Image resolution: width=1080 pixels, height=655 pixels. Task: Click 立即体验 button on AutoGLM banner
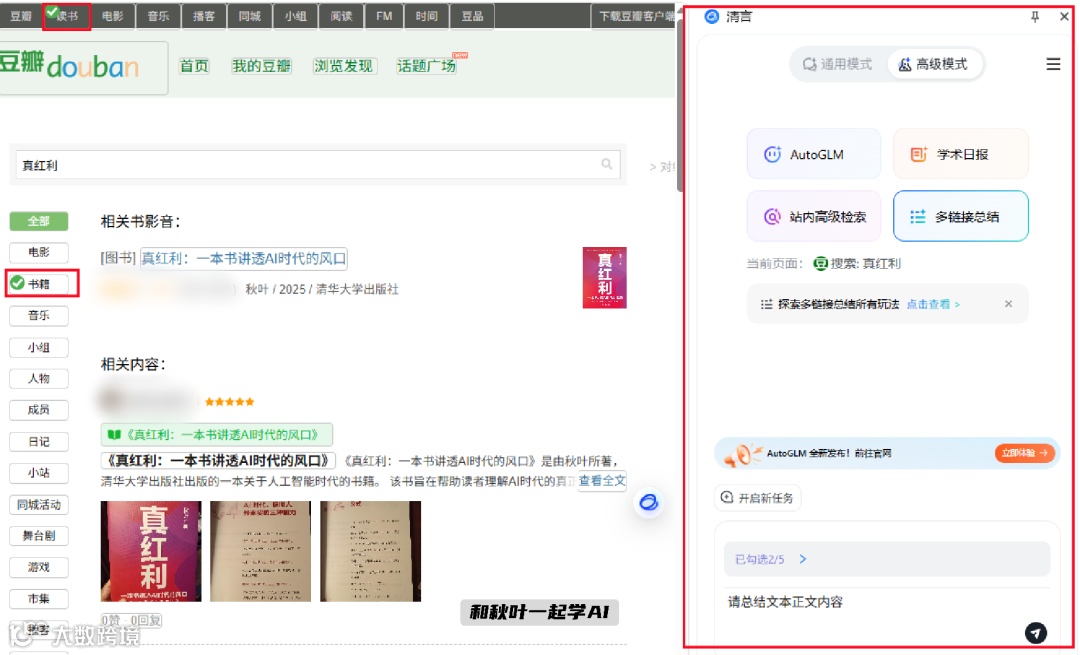[x=1024, y=453]
